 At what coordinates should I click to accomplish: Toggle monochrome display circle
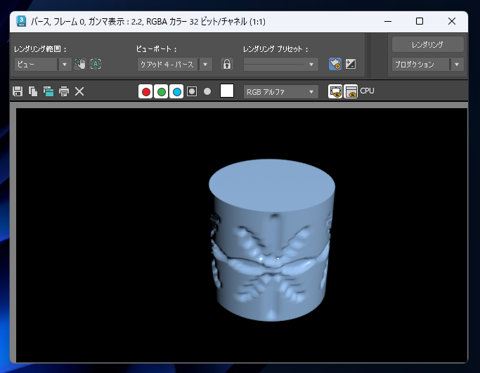(207, 91)
